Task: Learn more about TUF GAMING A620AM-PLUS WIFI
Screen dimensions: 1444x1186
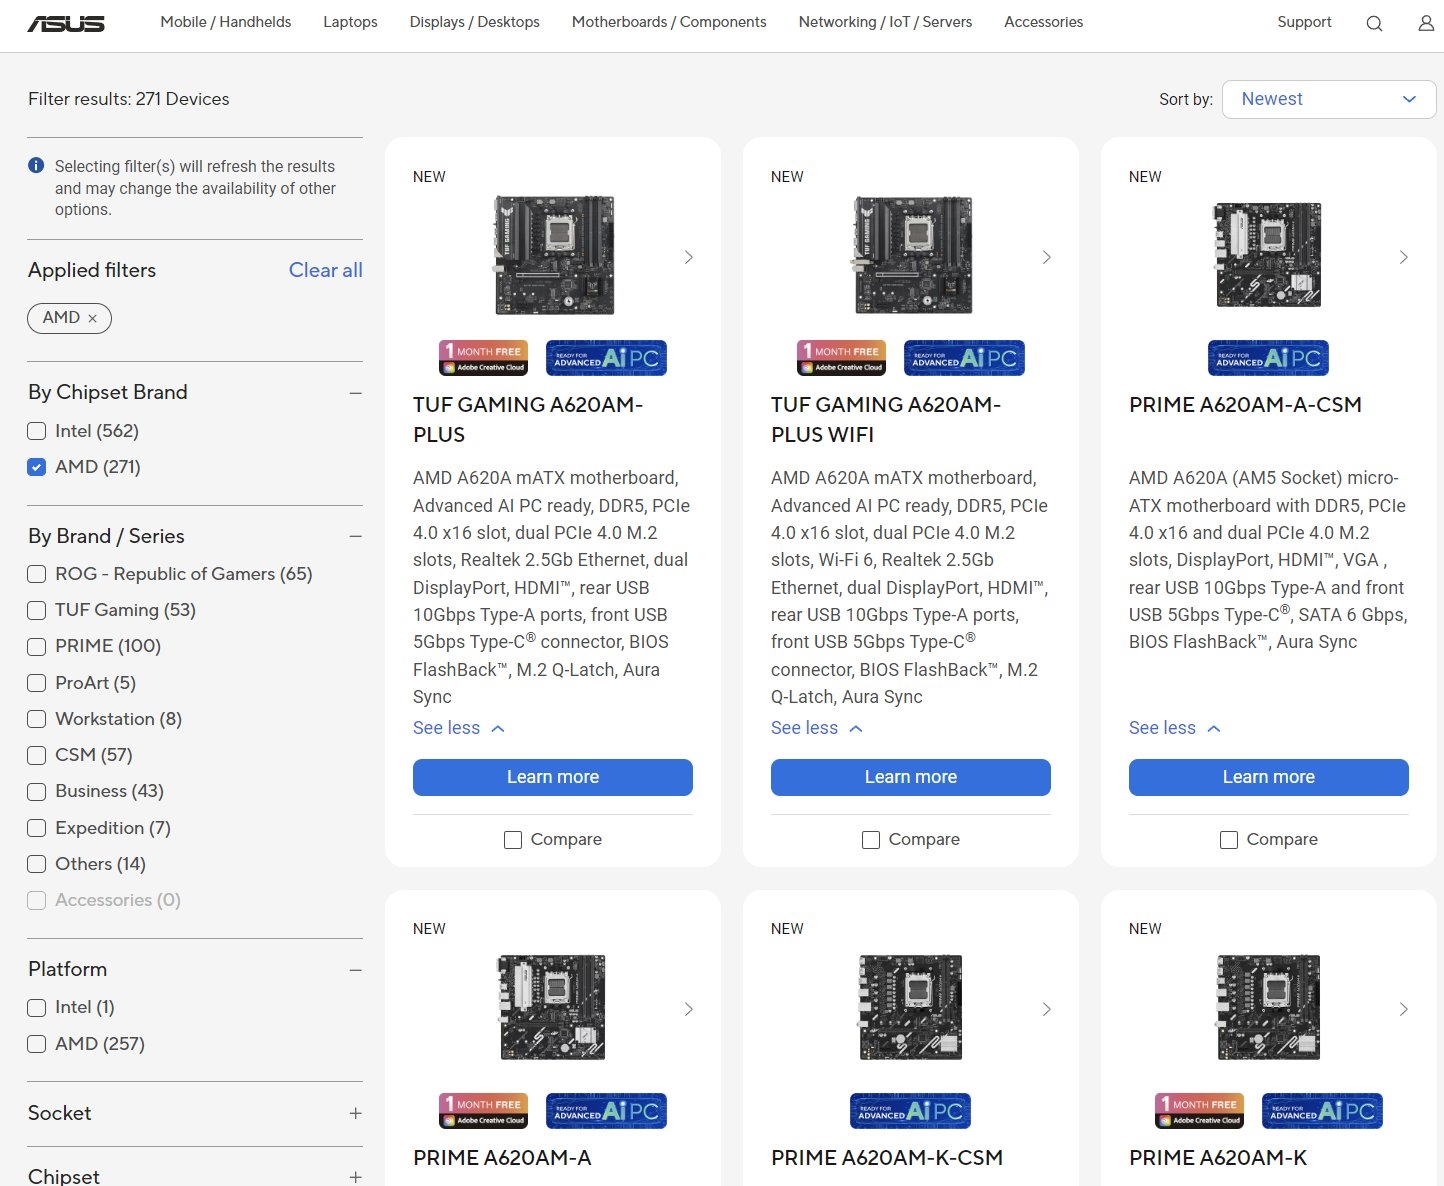Action: click(911, 777)
